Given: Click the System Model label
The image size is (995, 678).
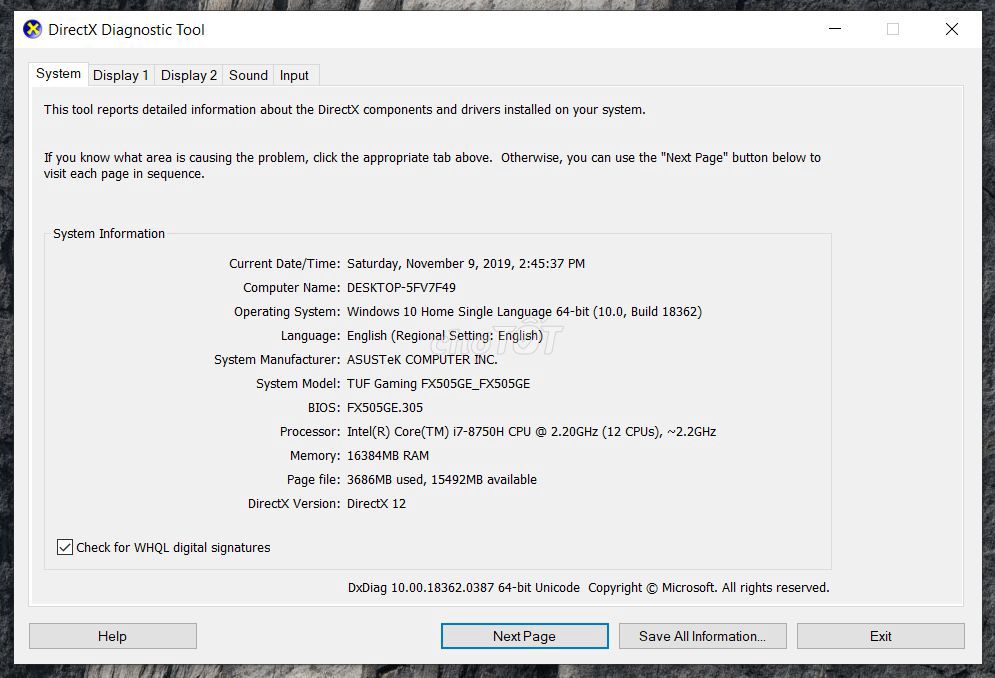Looking at the screenshot, I should pyautogui.click(x=298, y=383).
